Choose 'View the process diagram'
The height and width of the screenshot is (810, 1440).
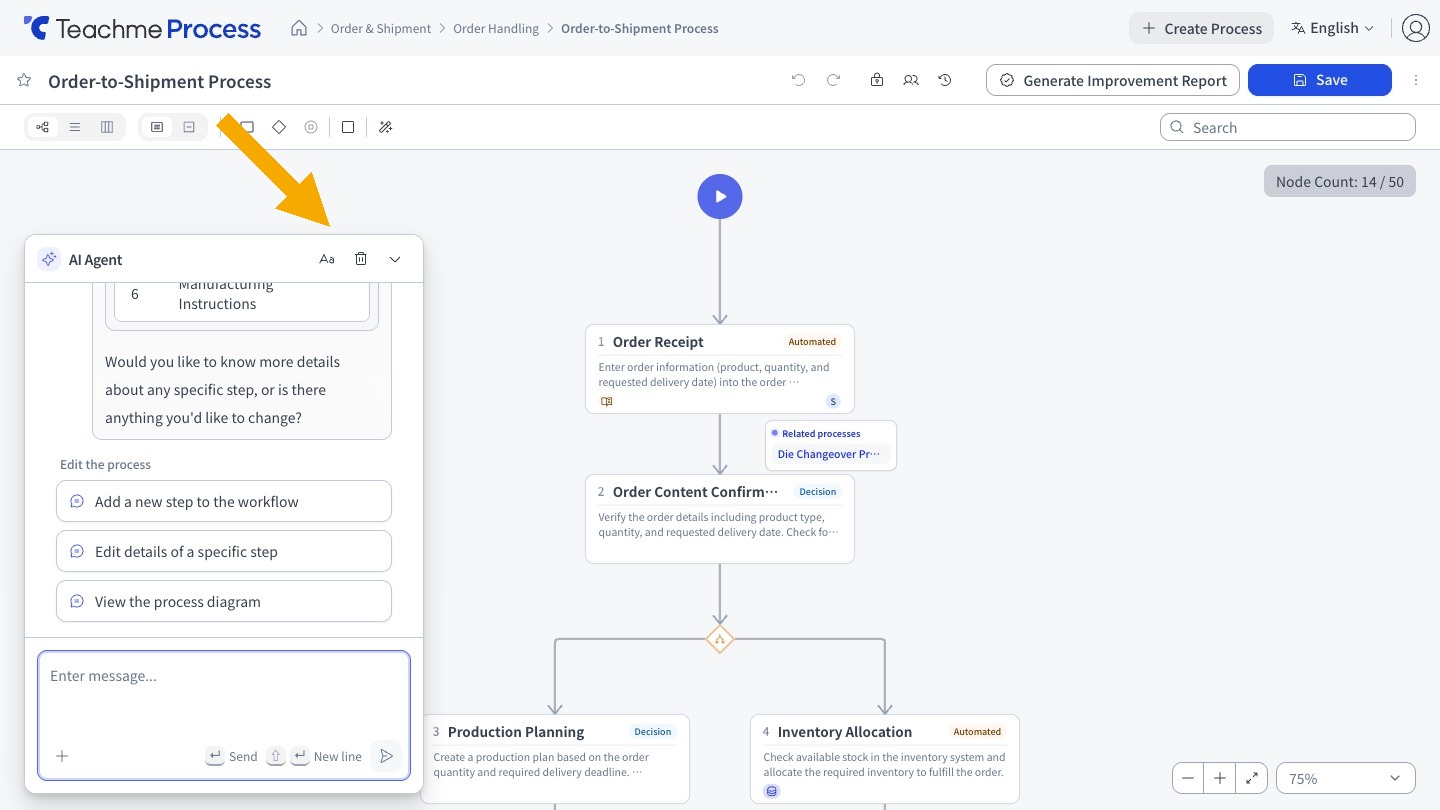224,601
